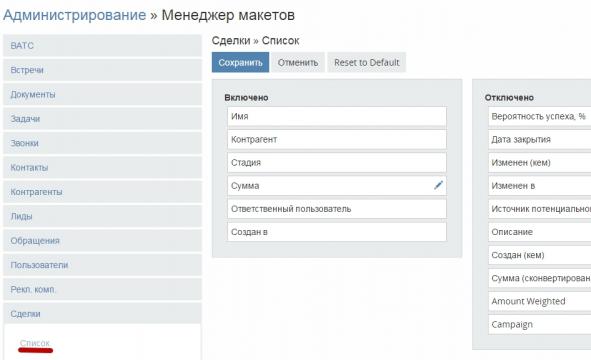Open ВАТС in the sidebar
The height and width of the screenshot is (360, 591).
103,46
